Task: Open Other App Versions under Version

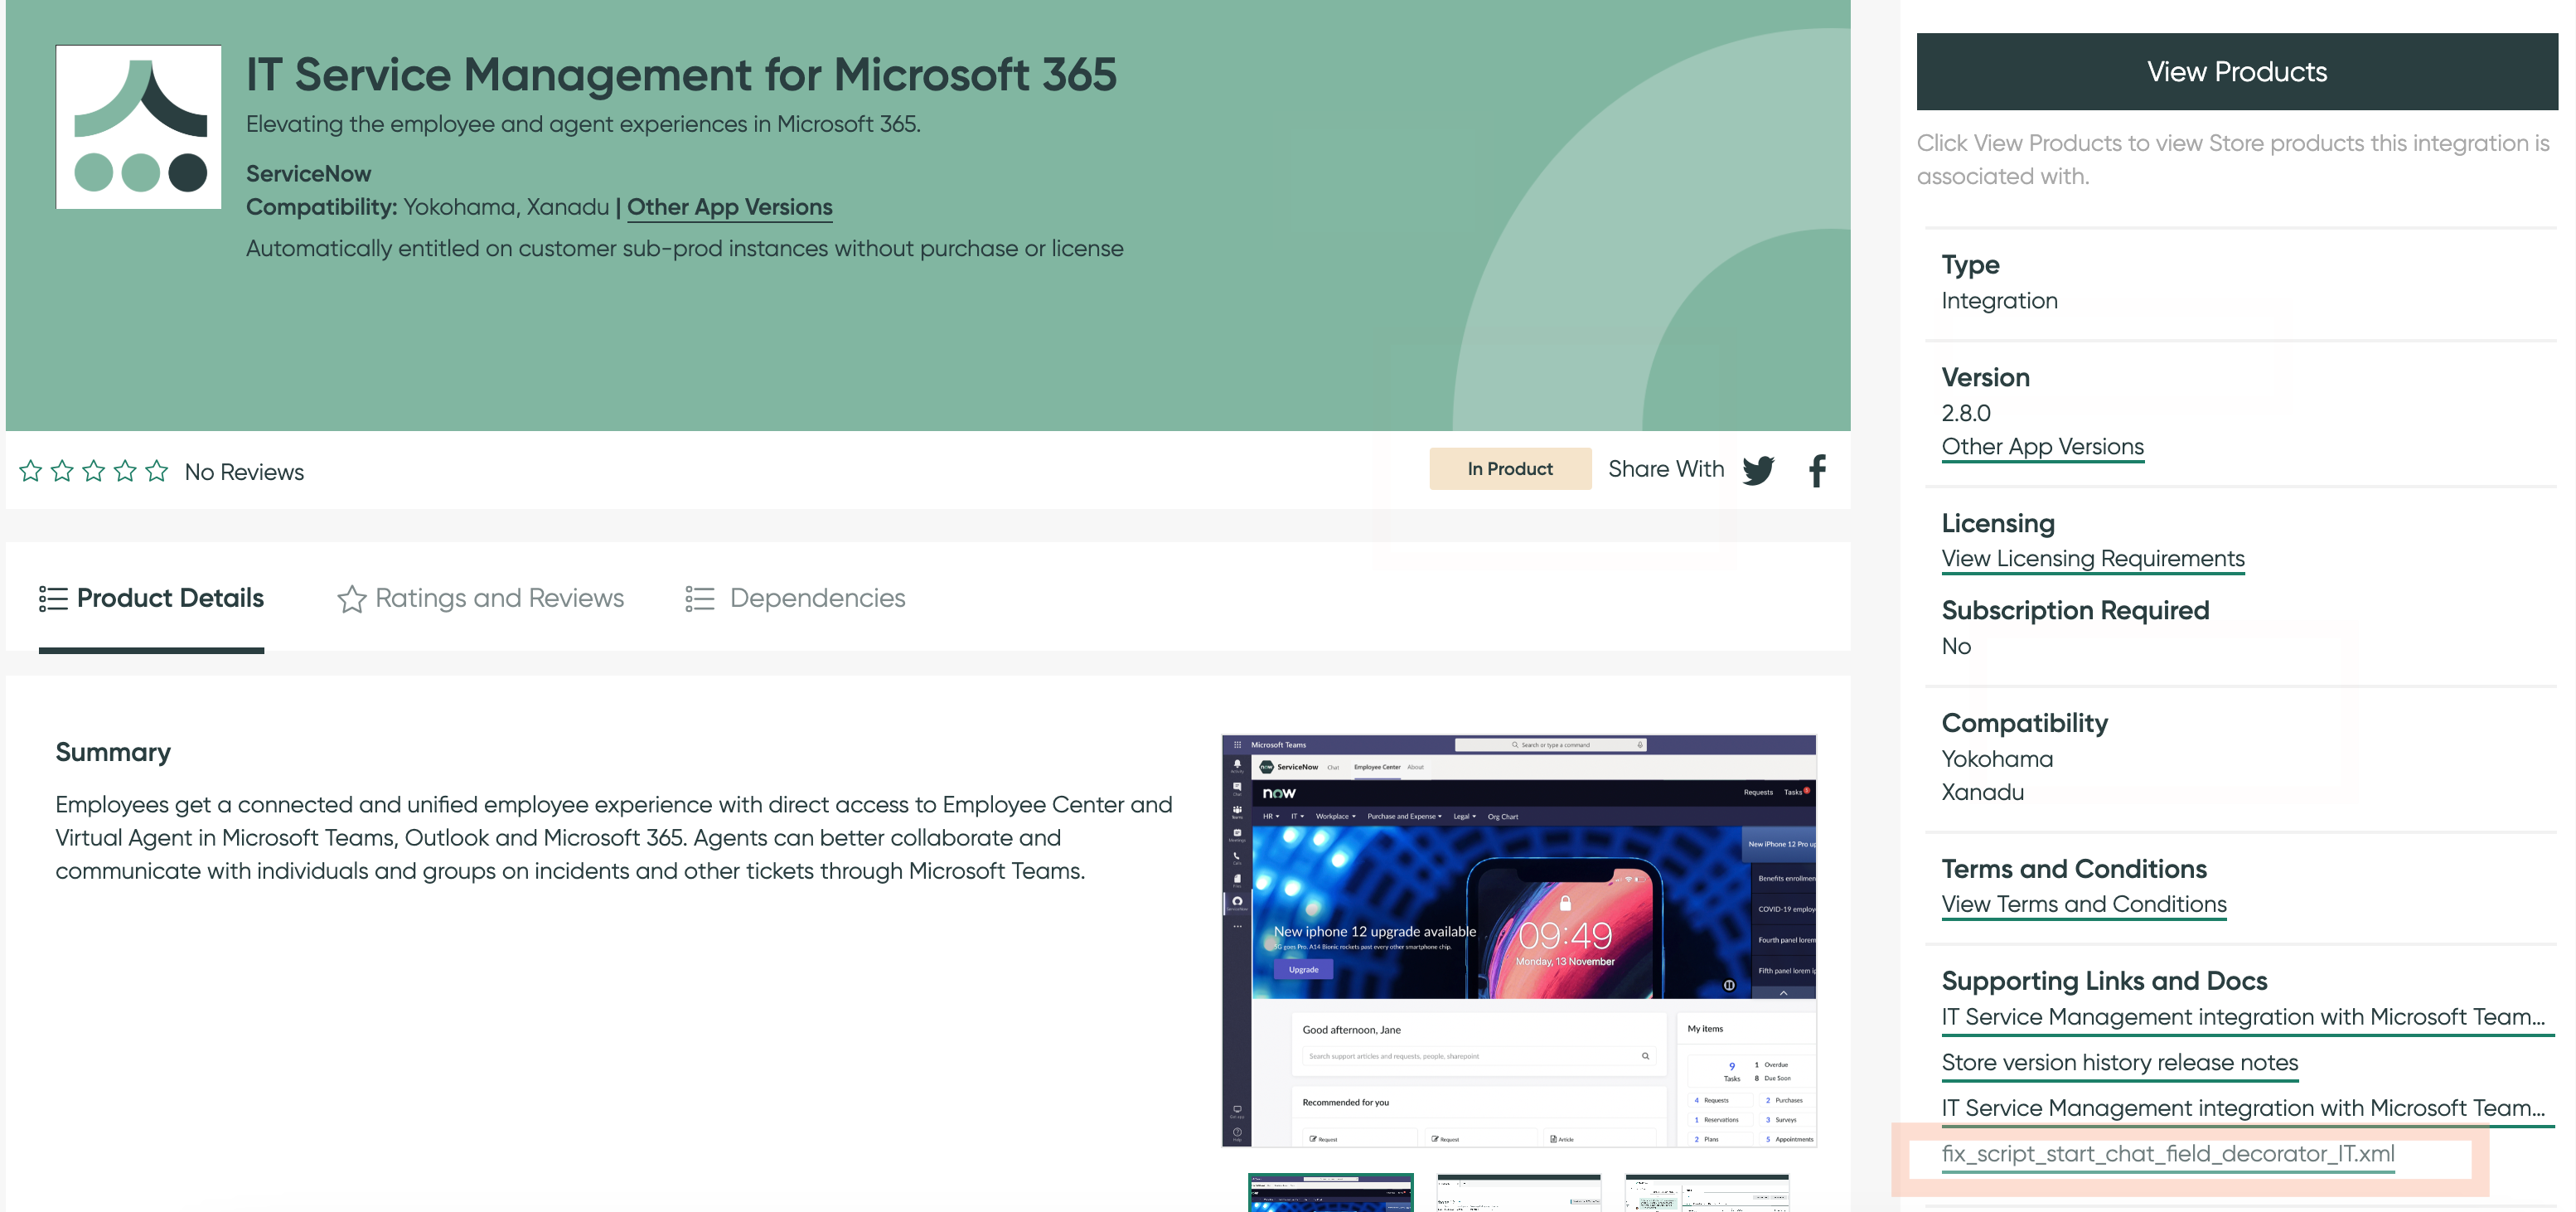Action: (2043, 447)
